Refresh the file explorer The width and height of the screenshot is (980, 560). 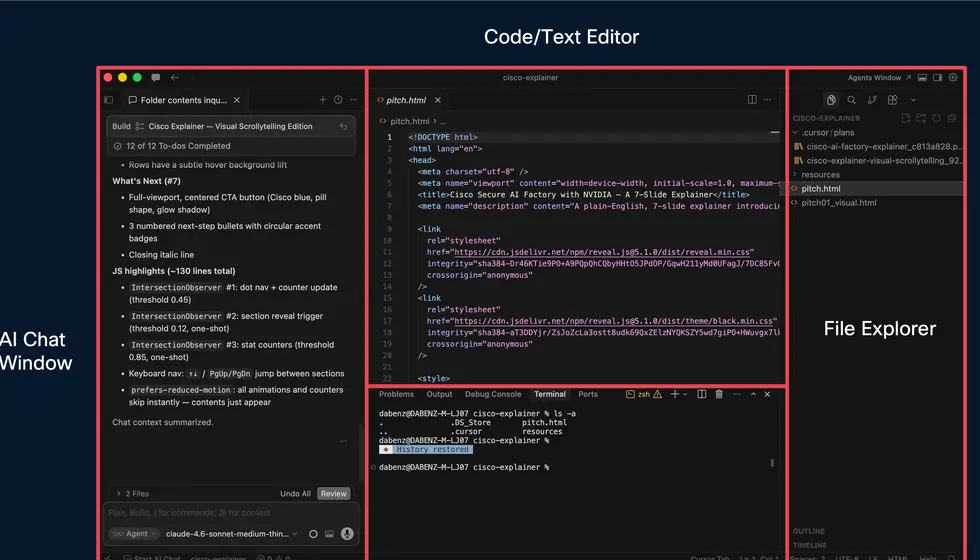936,118
